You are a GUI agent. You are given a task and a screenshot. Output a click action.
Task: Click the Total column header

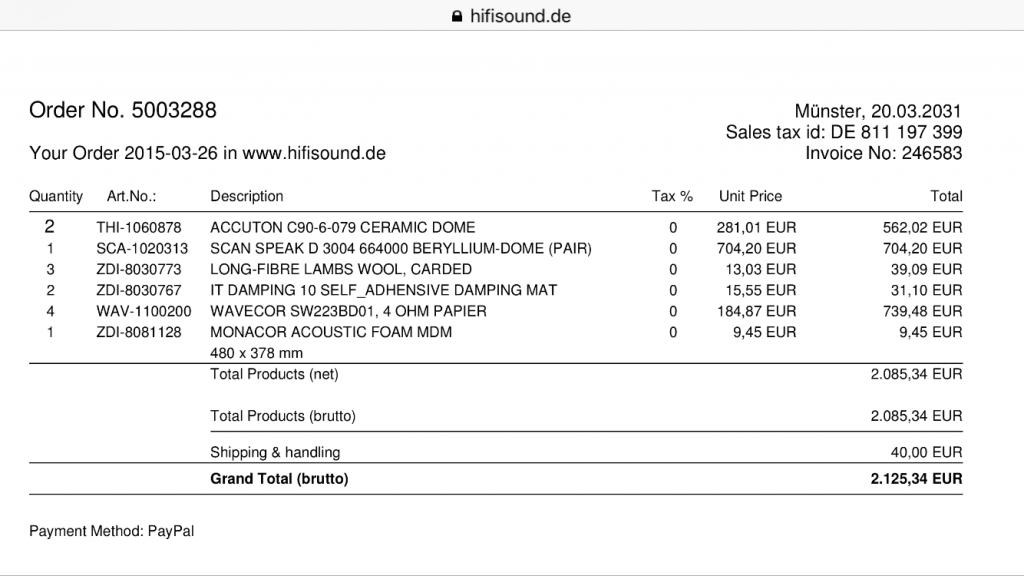coord(946,197)
